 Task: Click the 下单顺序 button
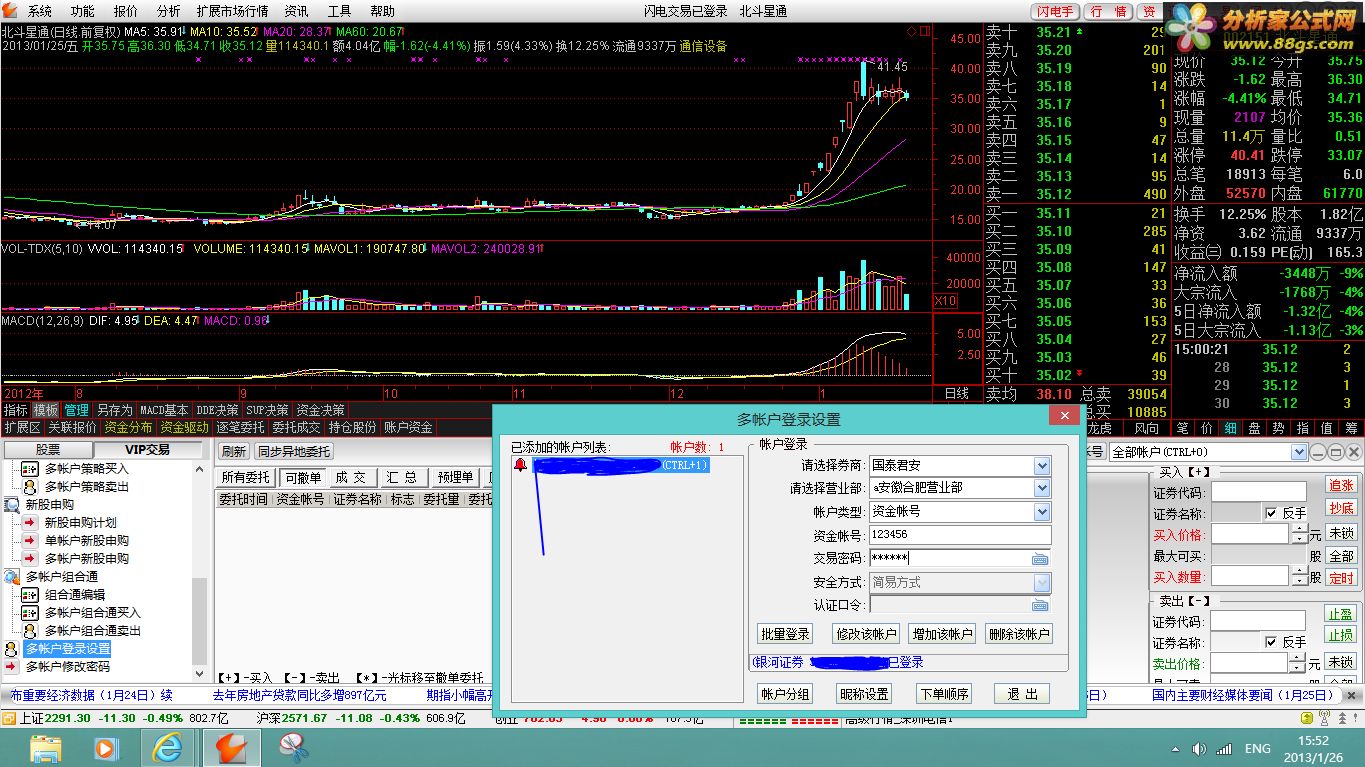pos(944,694)
